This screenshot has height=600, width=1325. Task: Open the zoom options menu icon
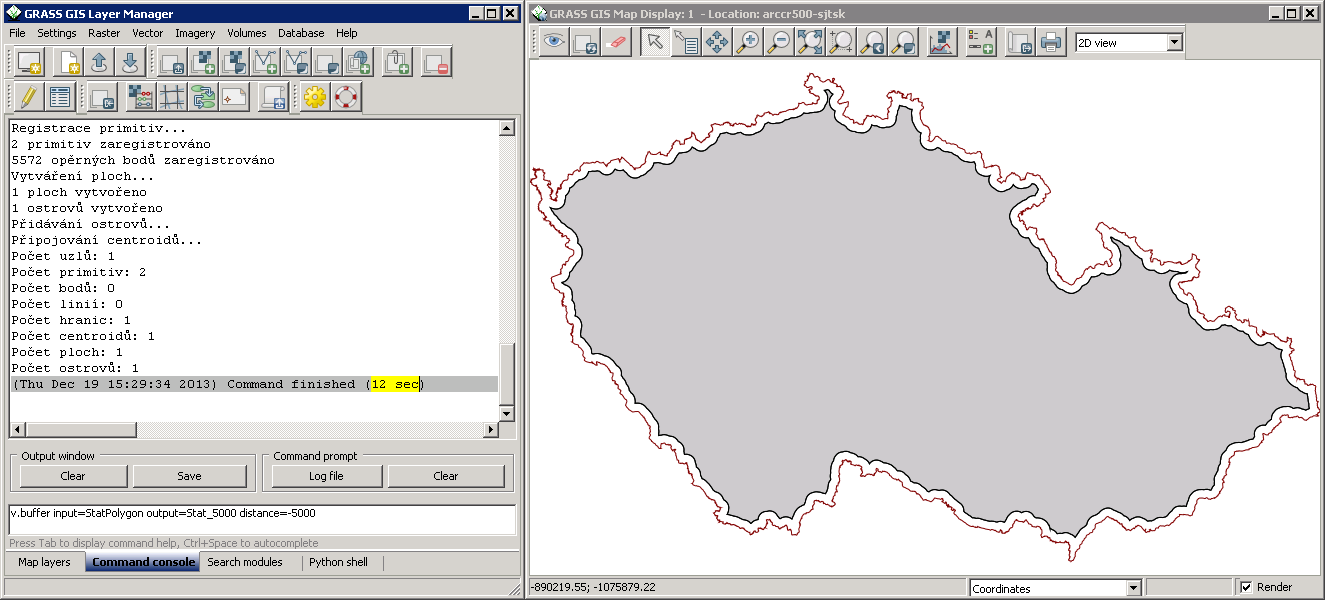[x=903, y=42]
